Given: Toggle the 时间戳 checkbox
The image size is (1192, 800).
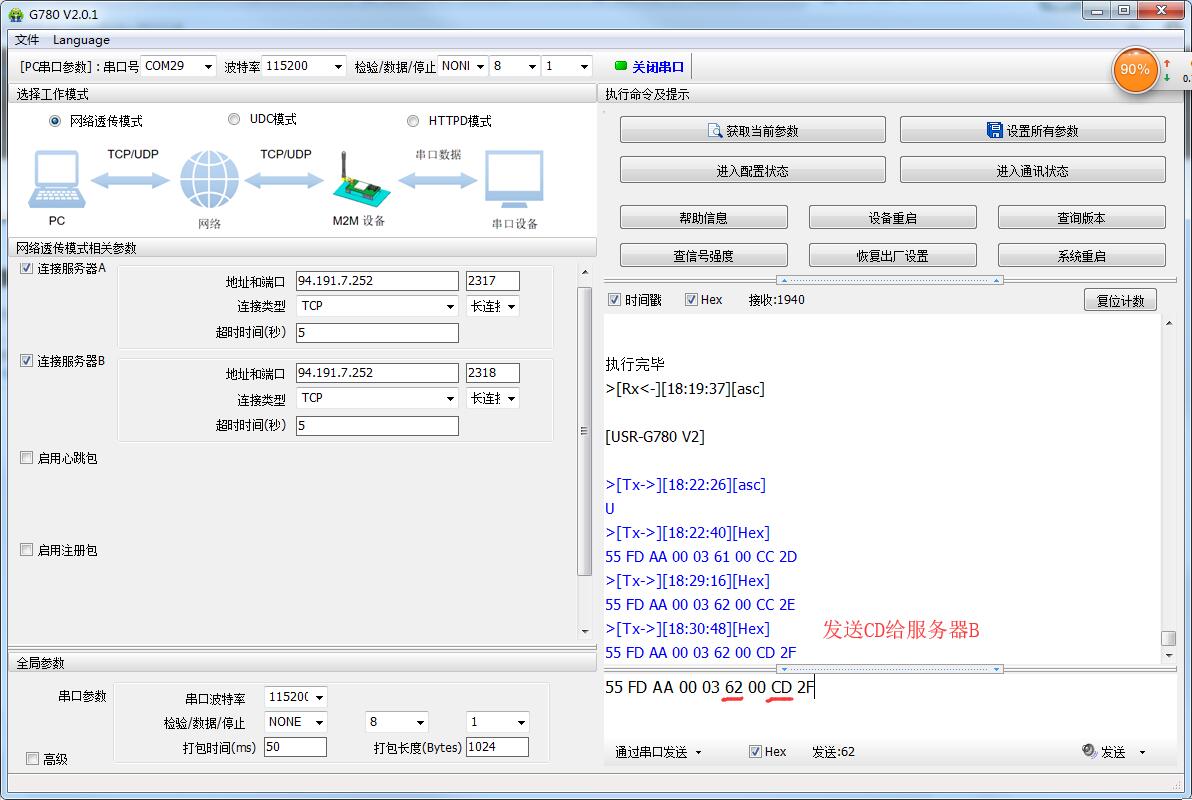Looking at the screenshot, I should pos(615,299).
